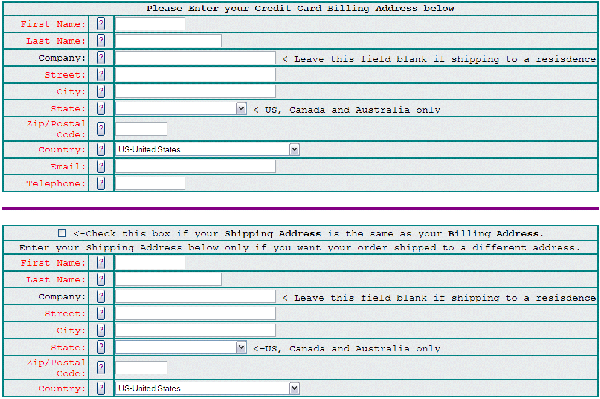Click into the billing City field
600x399 pixels.
click(195, 91)
